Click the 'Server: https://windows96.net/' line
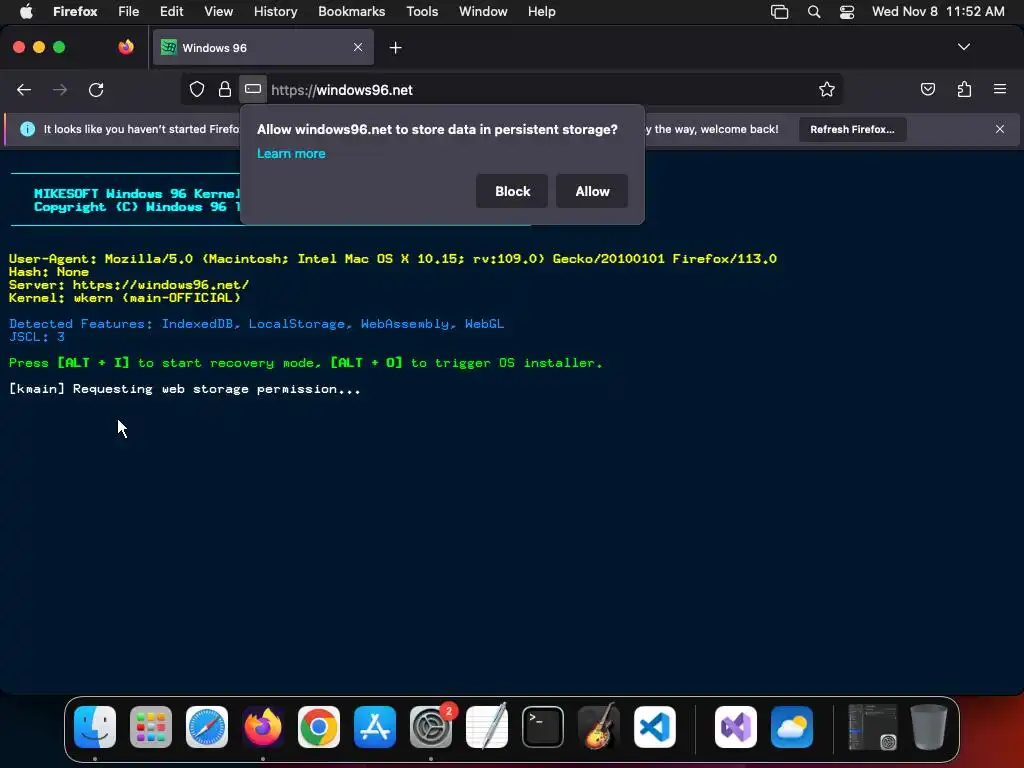 129,285
